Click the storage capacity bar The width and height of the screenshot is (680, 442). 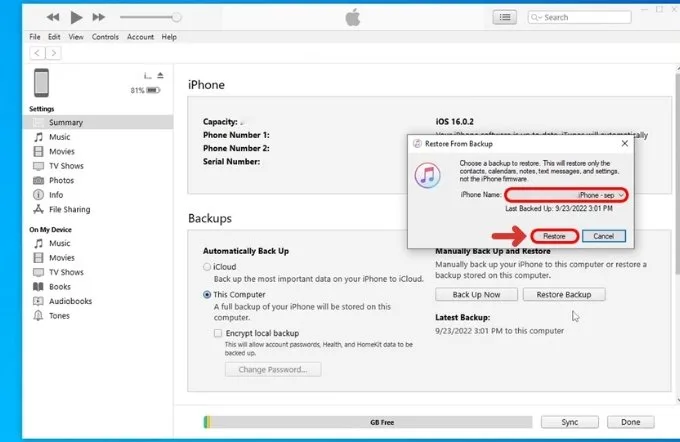[368, 422]
